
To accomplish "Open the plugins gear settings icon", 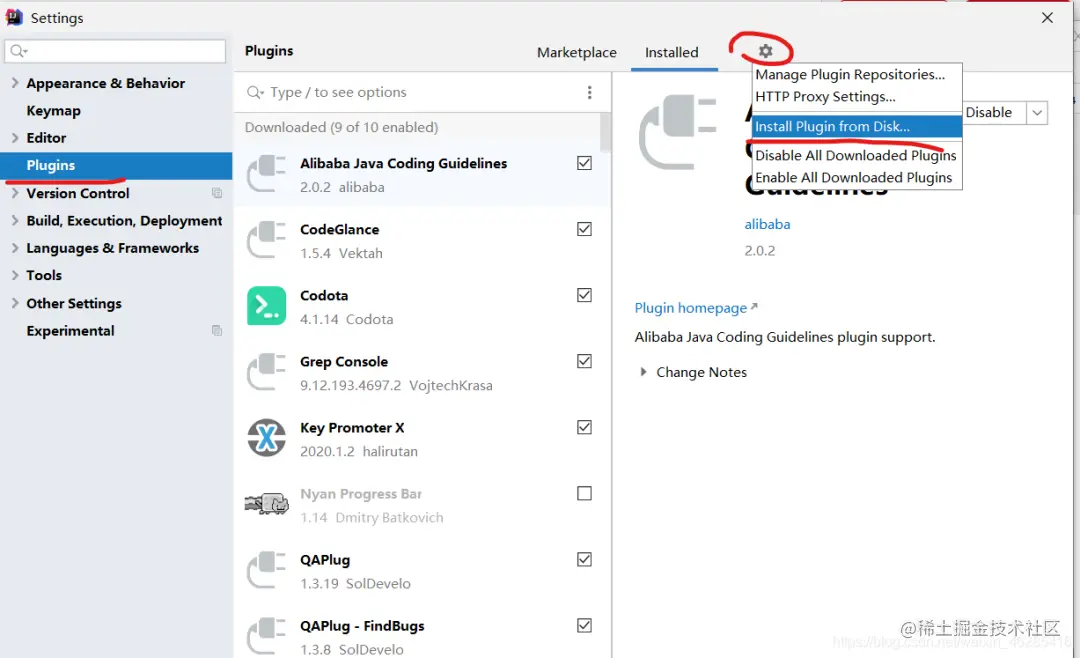I will click(x=765, y=51).
